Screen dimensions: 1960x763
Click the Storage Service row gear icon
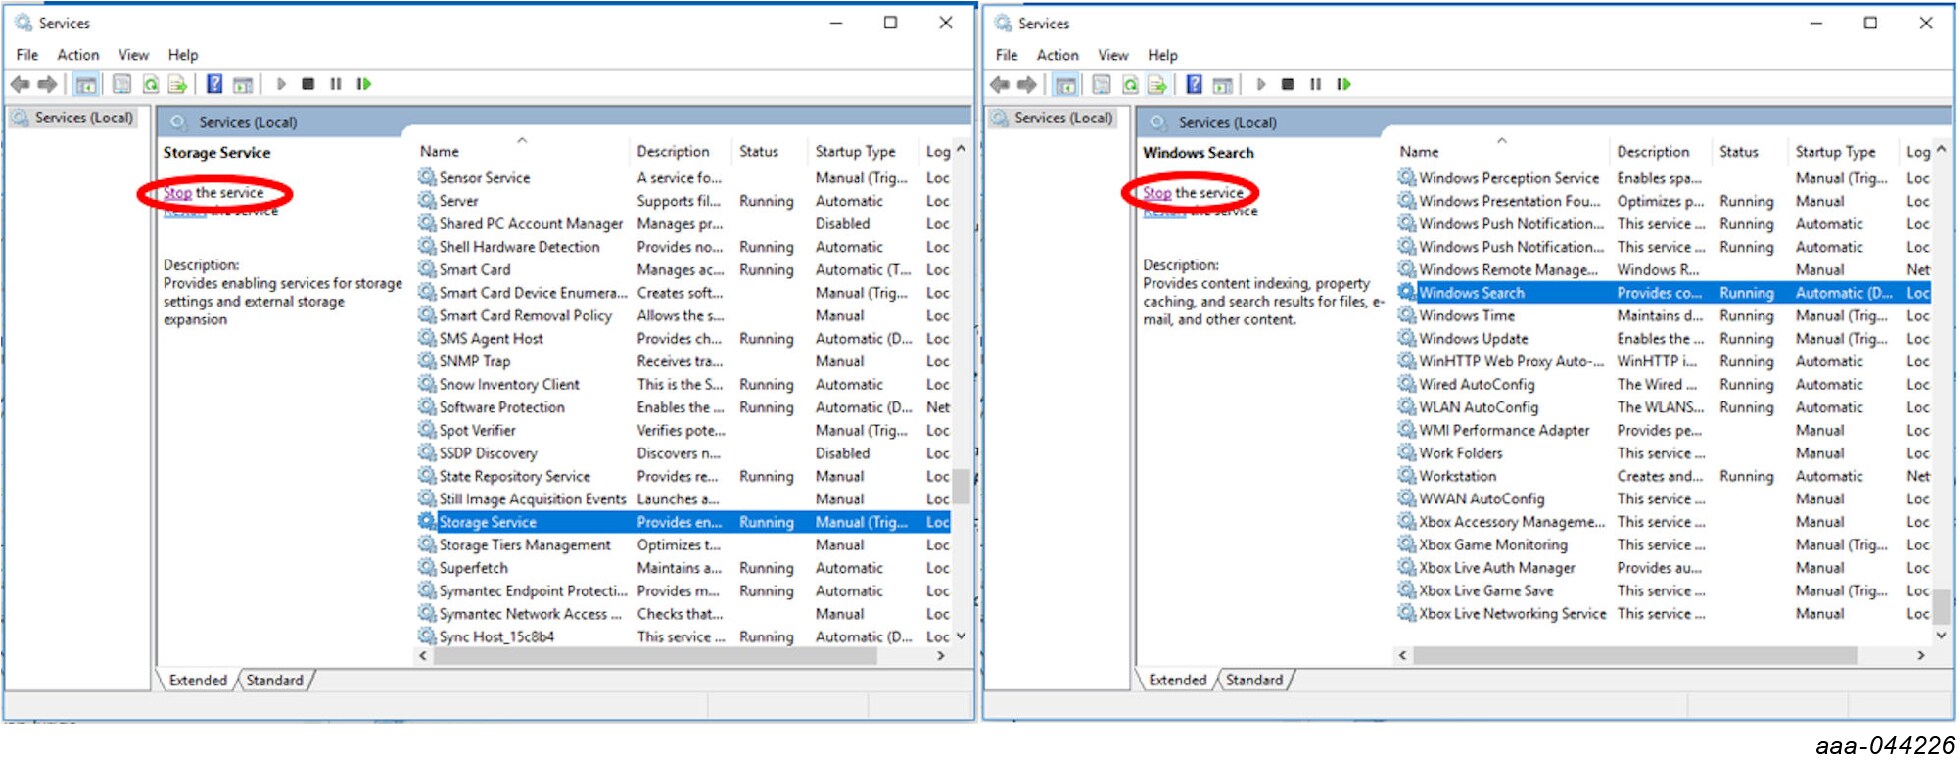tap(427, 522)
